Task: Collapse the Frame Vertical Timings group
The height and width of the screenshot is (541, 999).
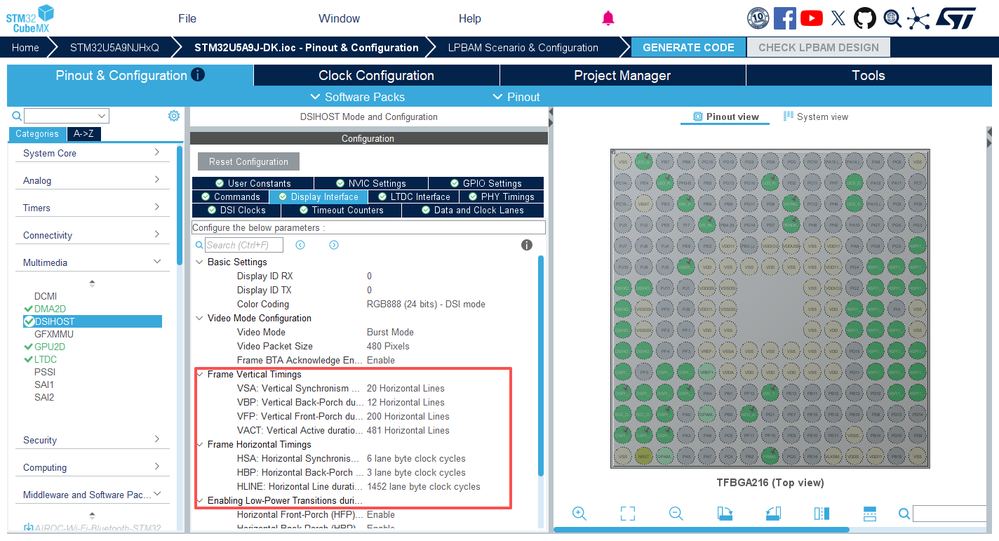Action: 199,374
